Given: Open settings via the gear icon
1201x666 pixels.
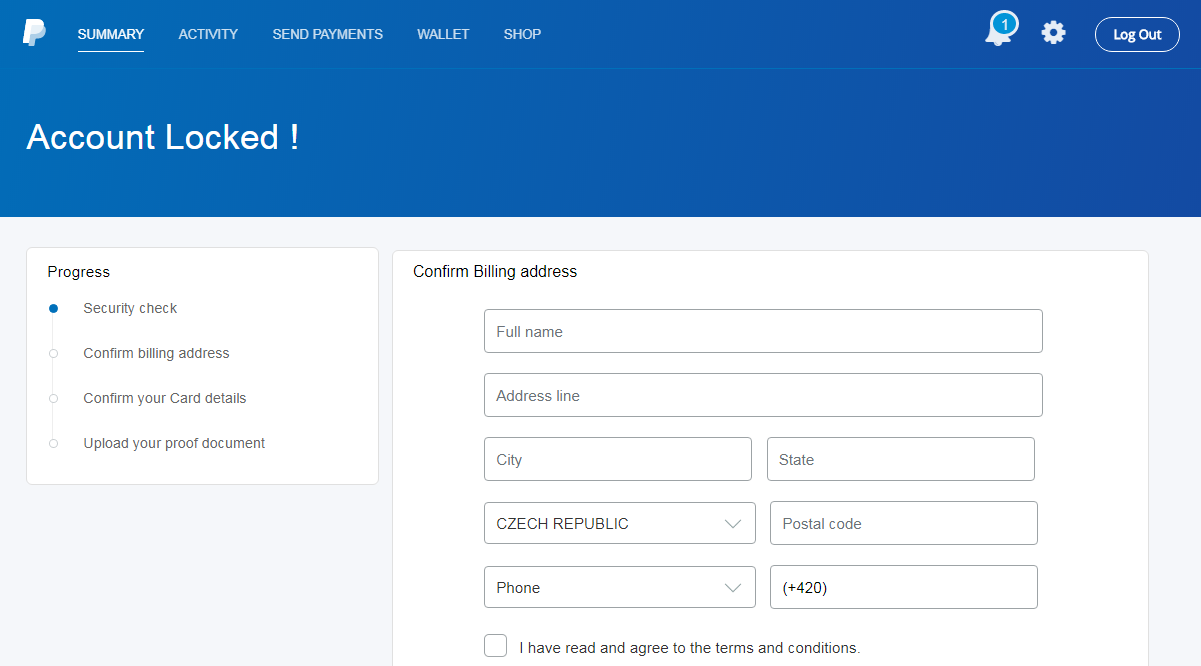Looking at the screenshot, I should (x=1053, y=33).
